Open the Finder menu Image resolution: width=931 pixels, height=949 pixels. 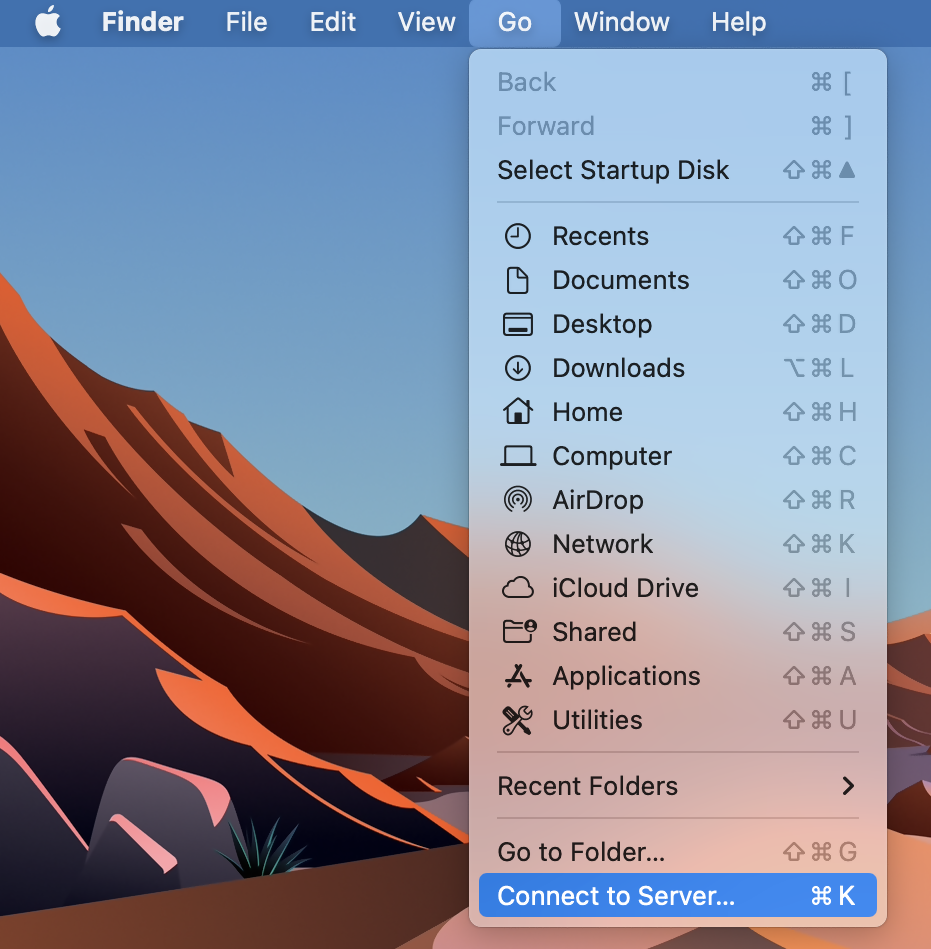click(142, 22)
